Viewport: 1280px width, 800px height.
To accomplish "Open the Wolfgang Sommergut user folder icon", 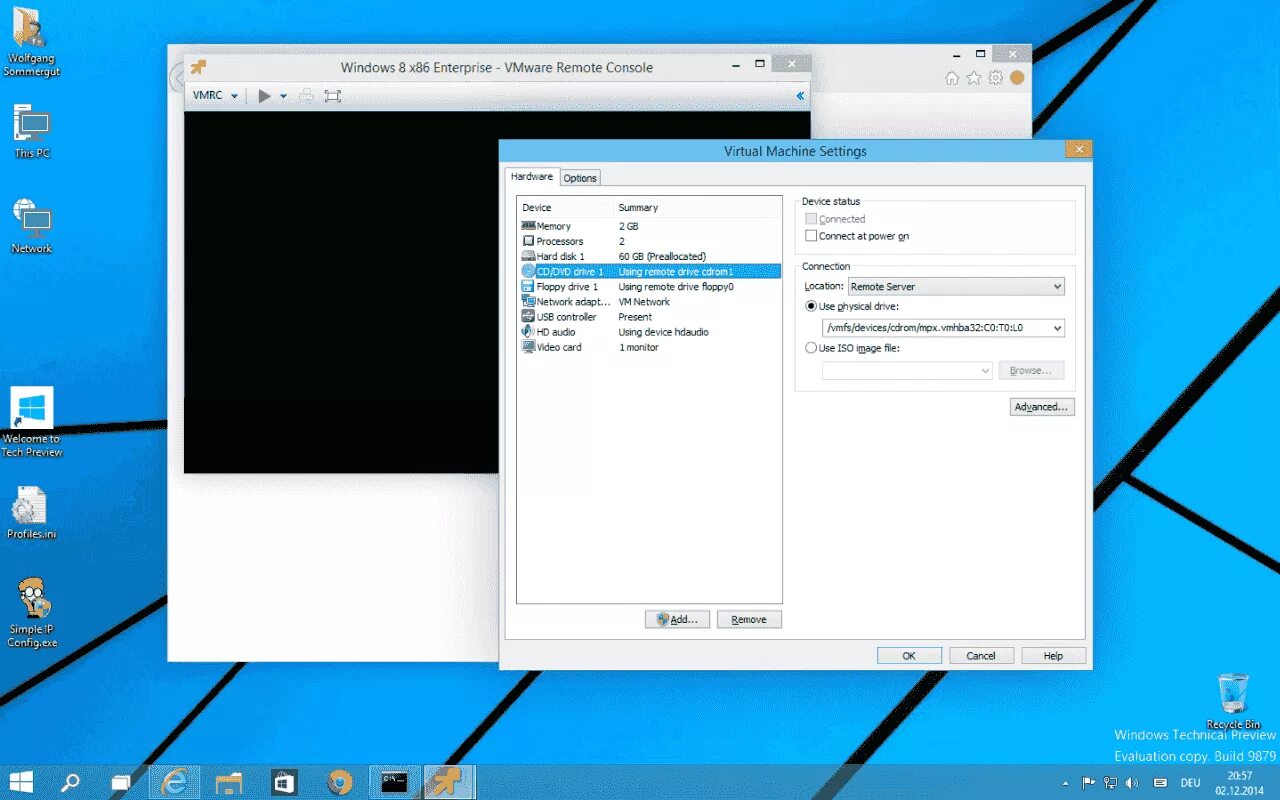I will 31,41.
